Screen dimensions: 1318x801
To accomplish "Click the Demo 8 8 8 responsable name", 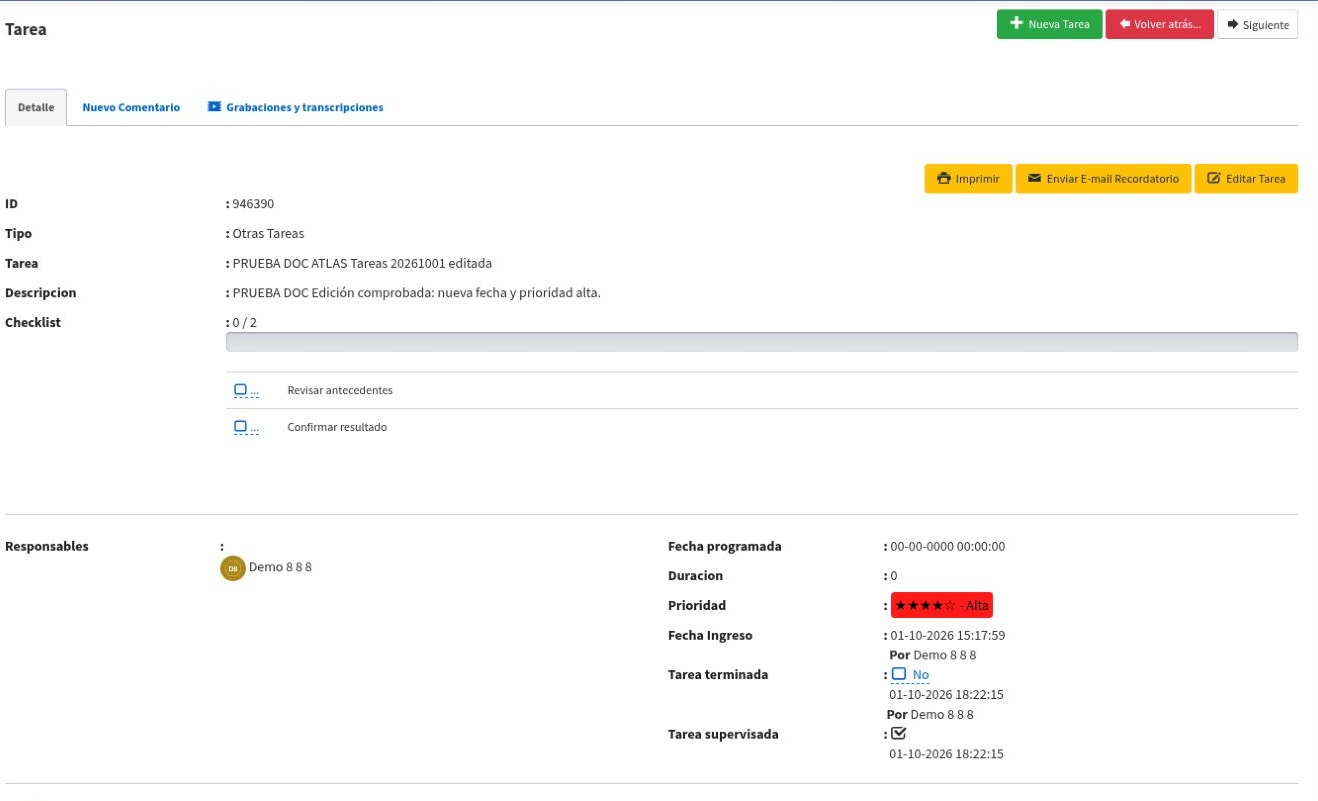I will (280, 567).
